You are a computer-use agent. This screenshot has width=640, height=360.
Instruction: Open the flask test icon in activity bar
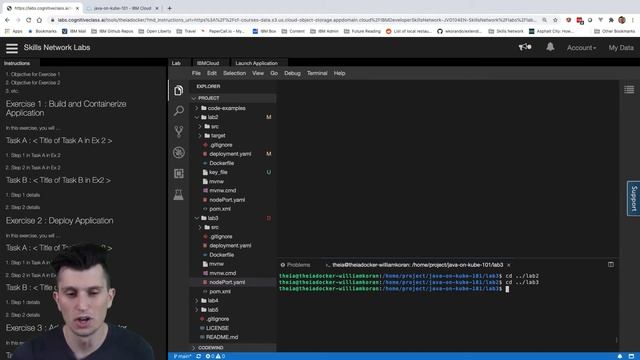coord(178,194)
